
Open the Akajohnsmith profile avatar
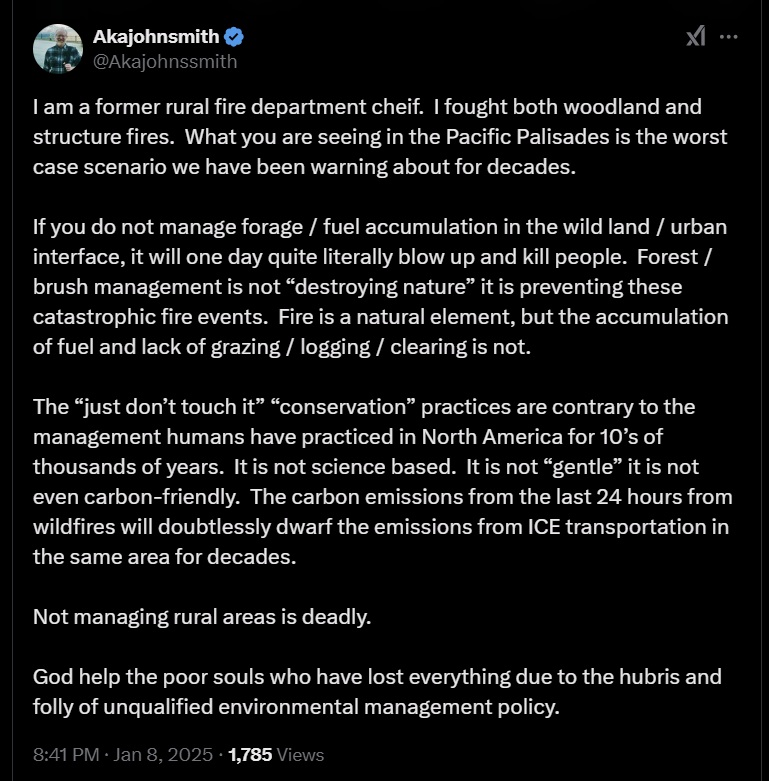coord(57,48)
